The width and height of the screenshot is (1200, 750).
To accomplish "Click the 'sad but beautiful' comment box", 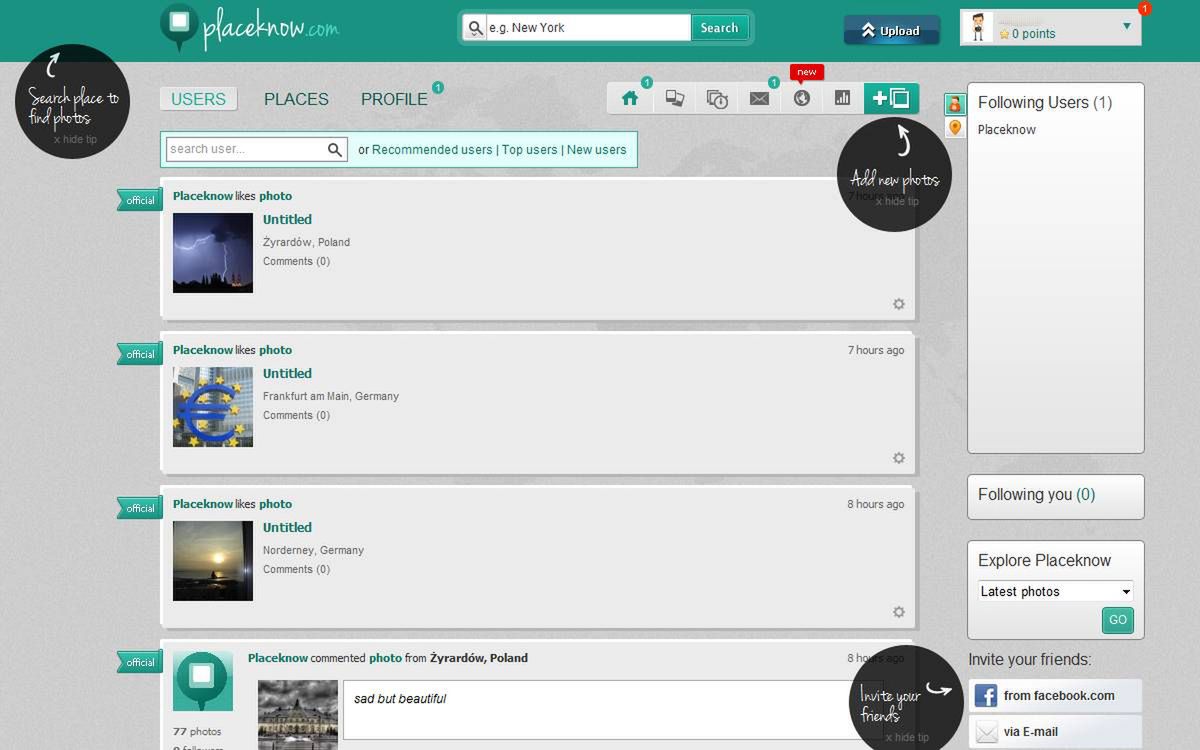I will pyautogui.click(x=612, y=710).
